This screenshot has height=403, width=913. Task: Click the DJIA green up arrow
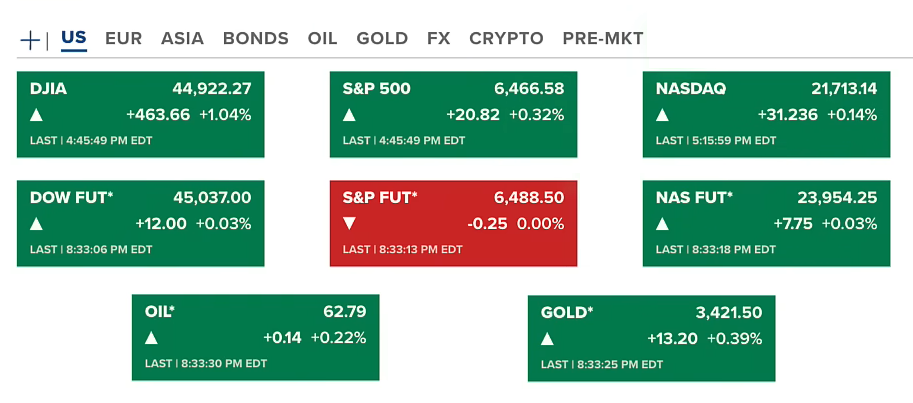click(x=37, y=115)
